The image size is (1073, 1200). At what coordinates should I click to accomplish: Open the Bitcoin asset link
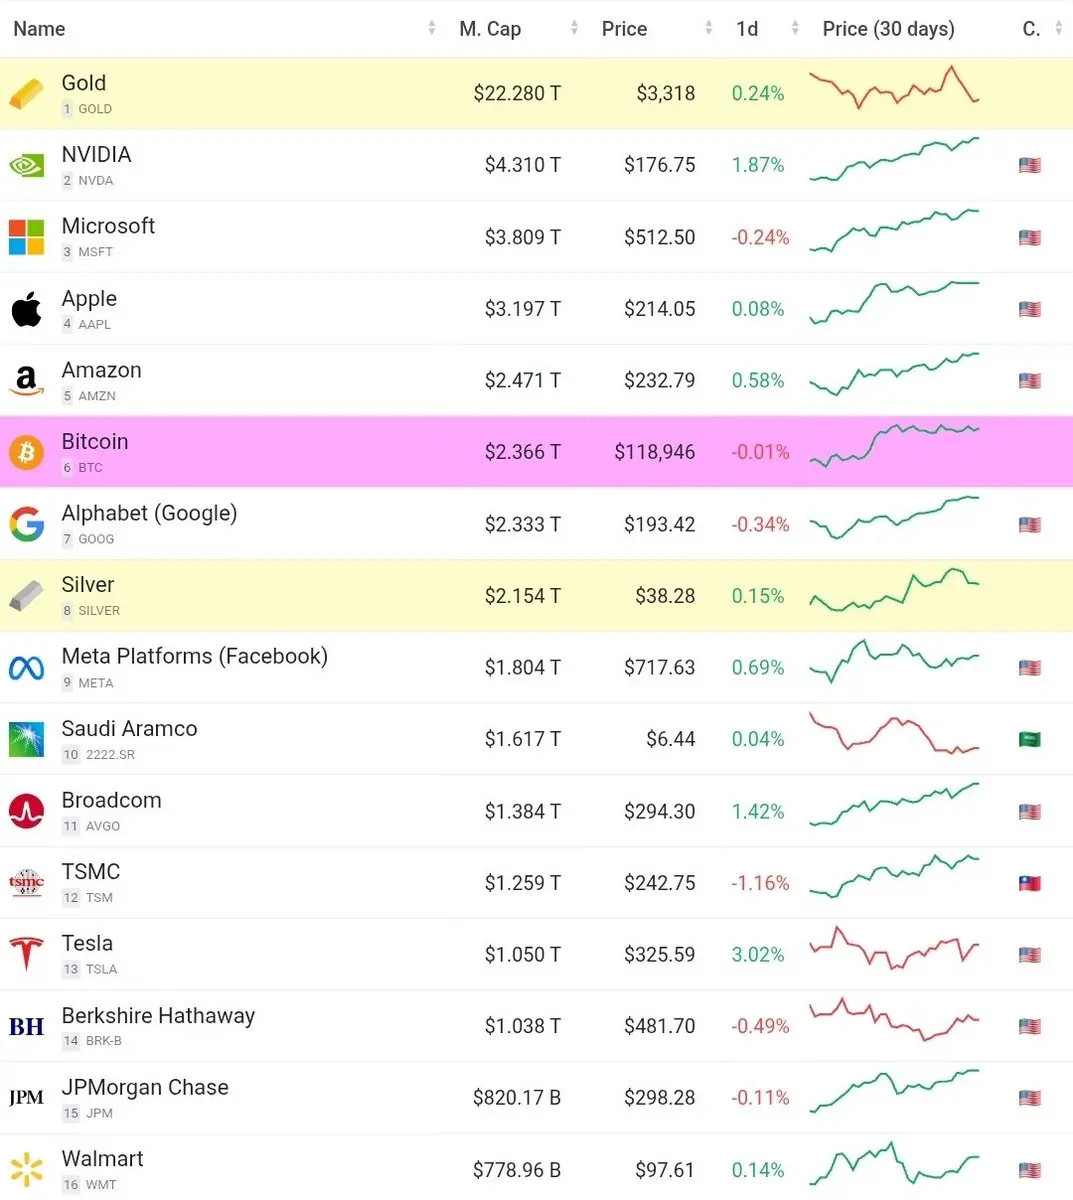point(95,442)
